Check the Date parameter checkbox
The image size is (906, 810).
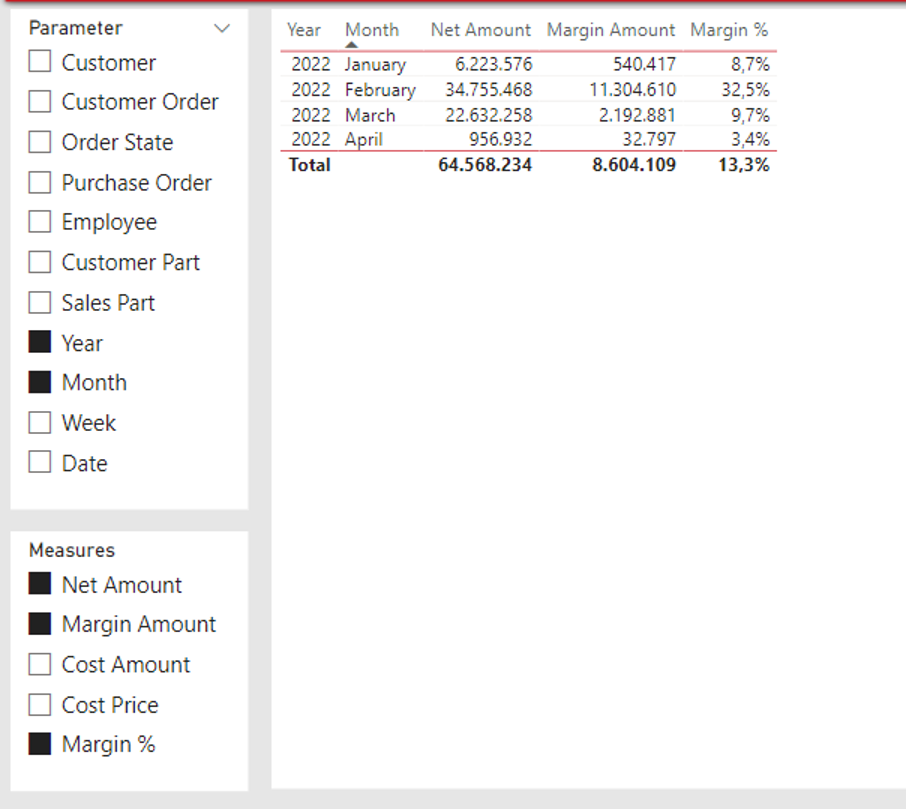point(40,462)
